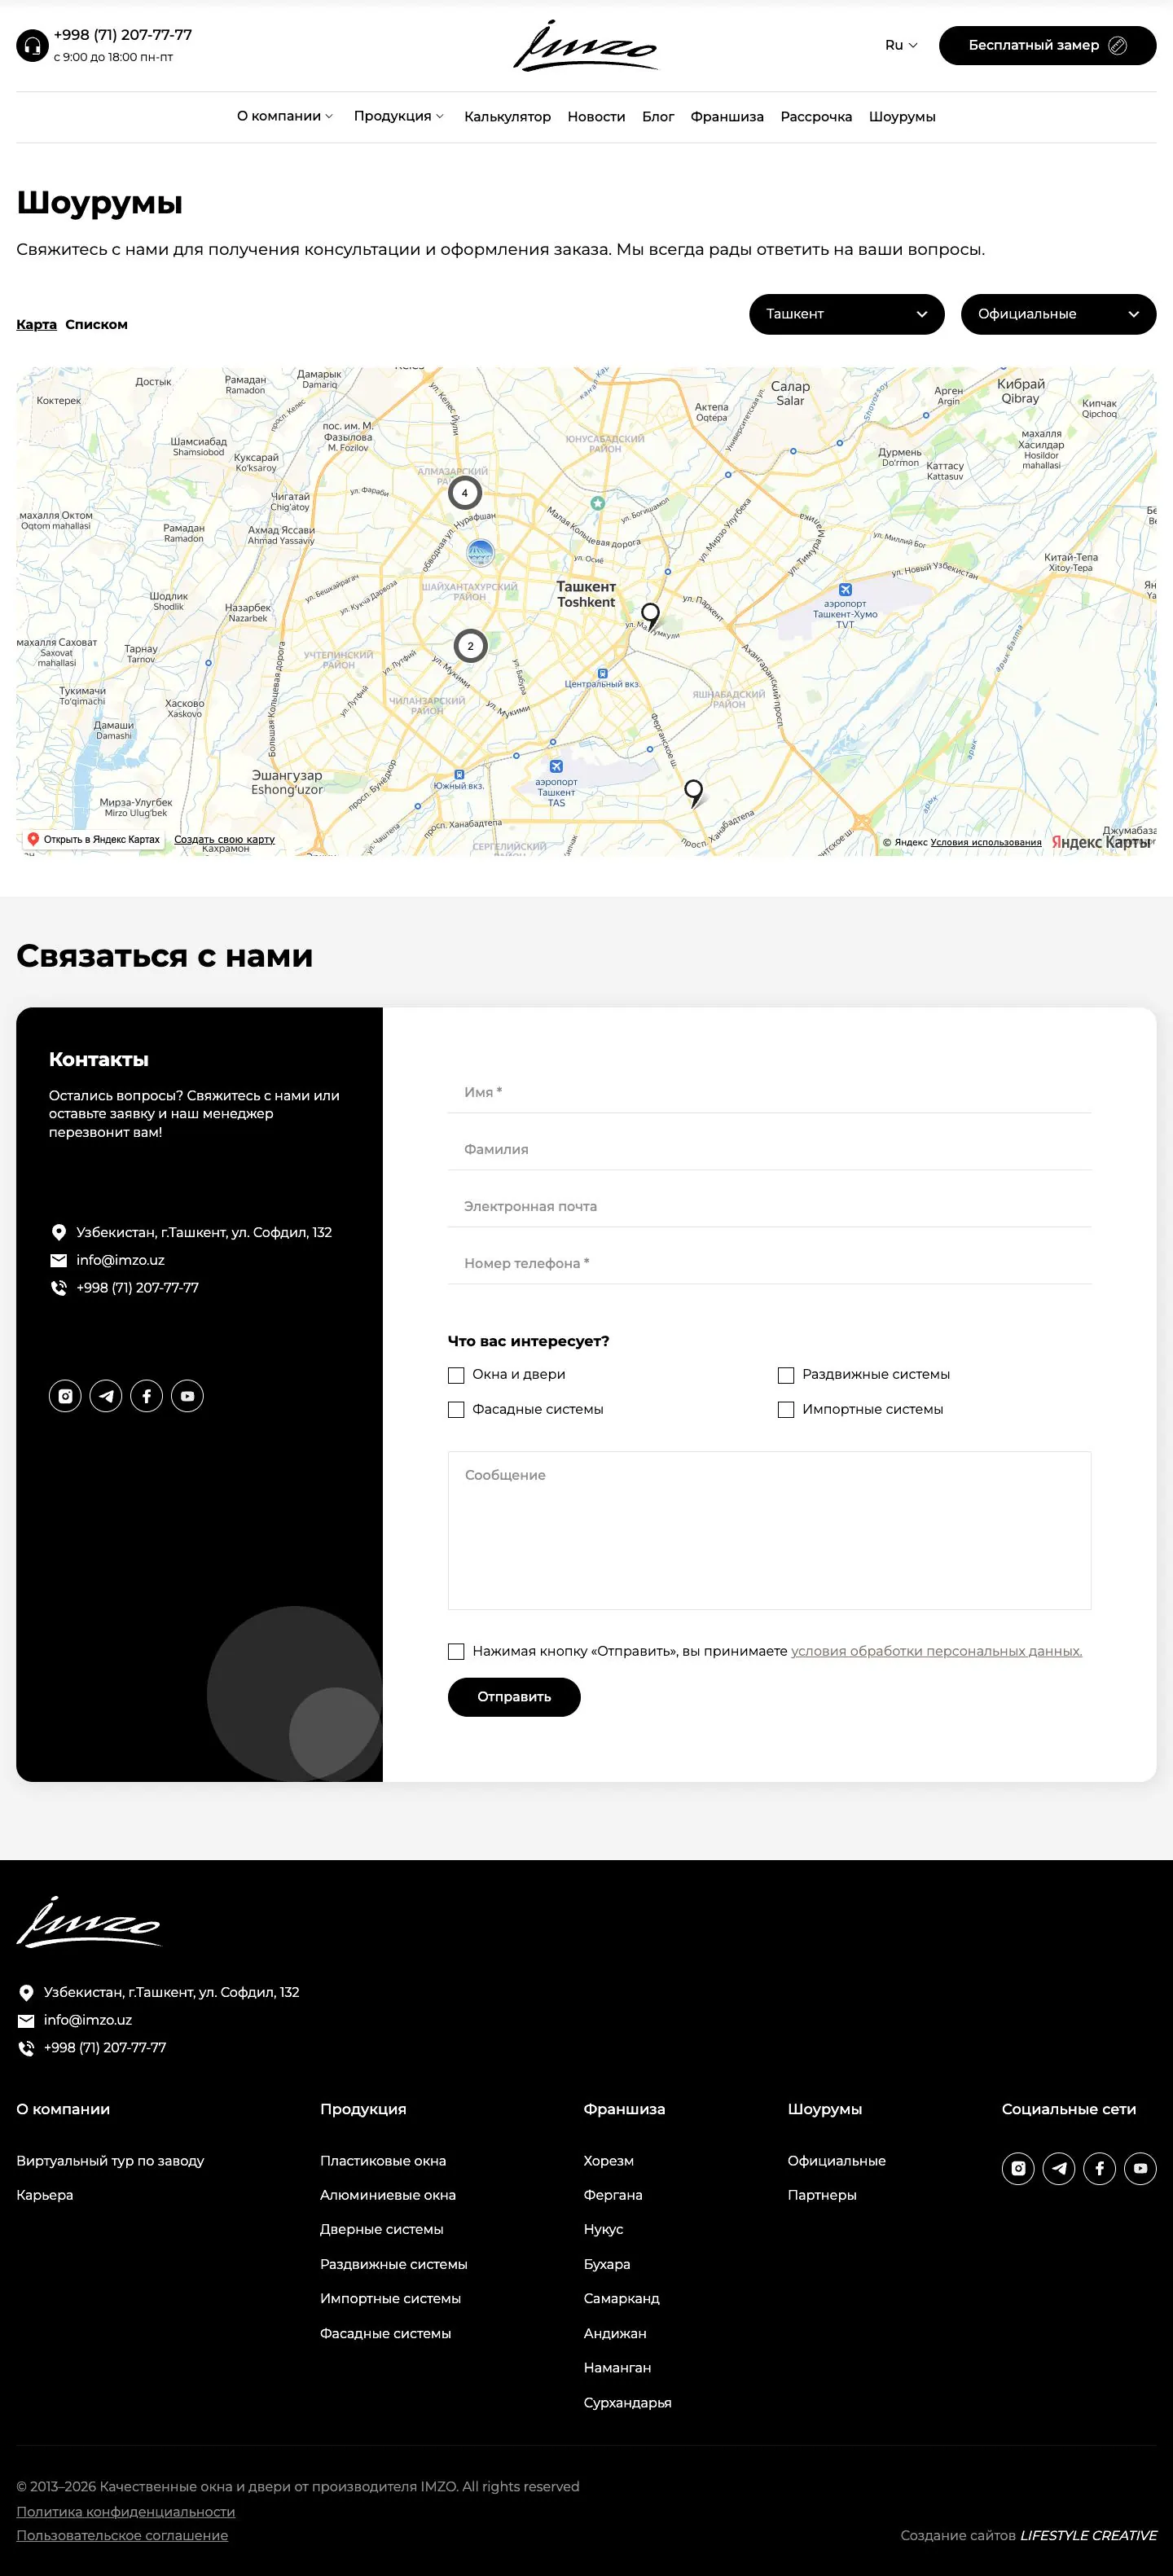Open Пластиковые окна footer link
This screenshot has width=1173, height=2576.
point(383,2161)
